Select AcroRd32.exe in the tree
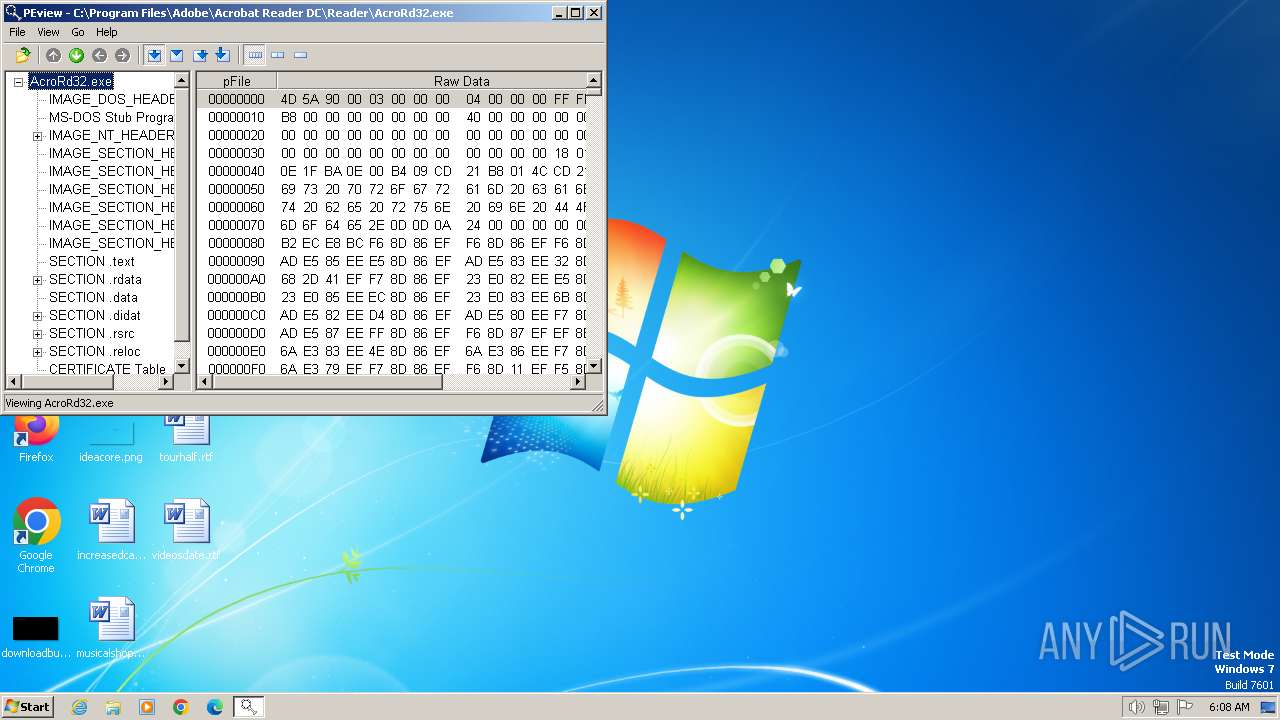Image resolution: width=1280 pixels, height=720 pixels. (70, 81)
